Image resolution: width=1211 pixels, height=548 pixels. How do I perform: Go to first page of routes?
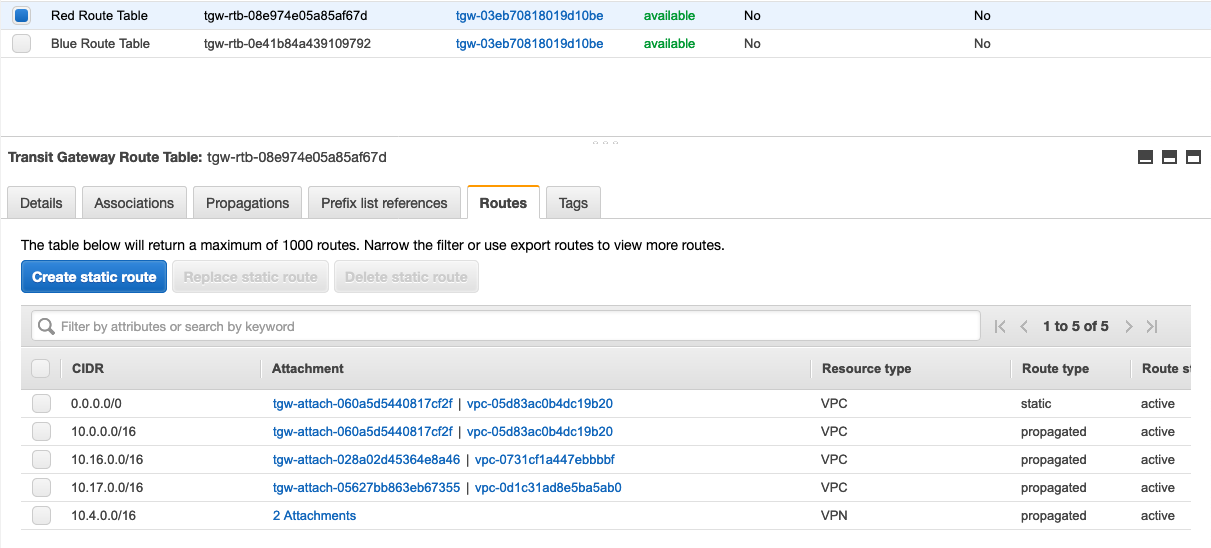pyautogui.click(x=1000, y=326)
